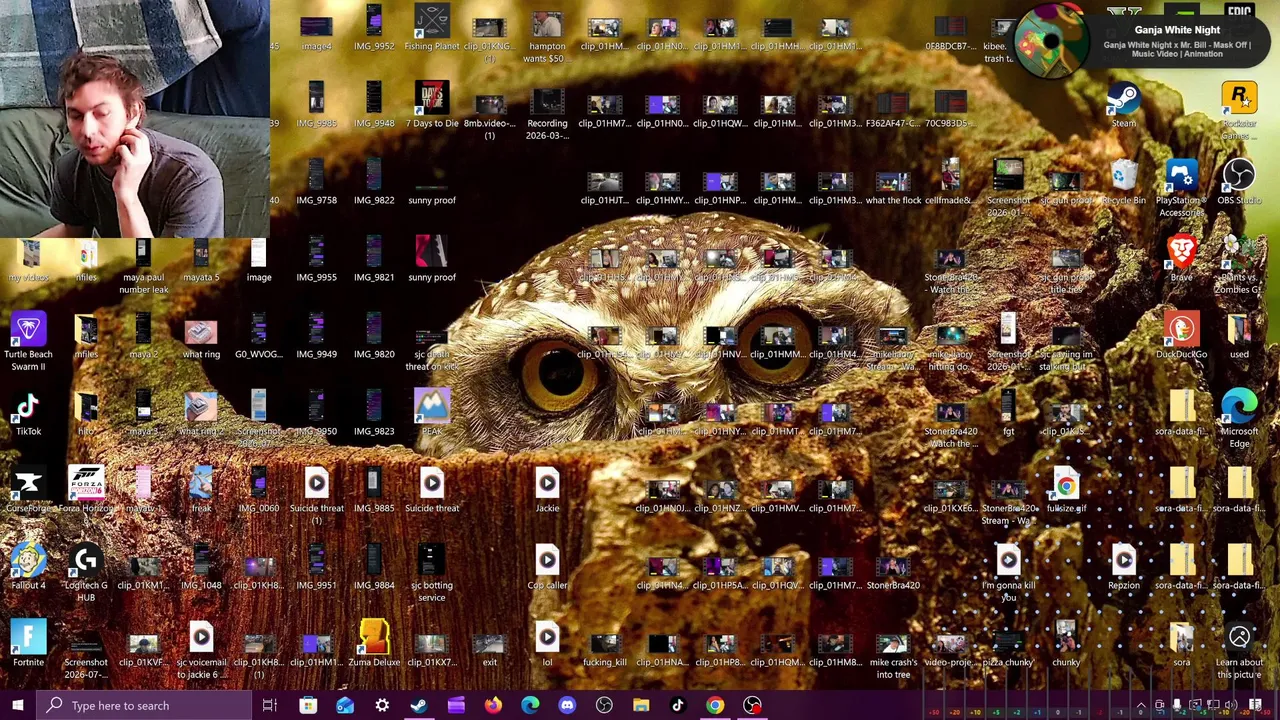Open the Steam desktop shortcut
Screen dimensions: 1280x720
1124,105
